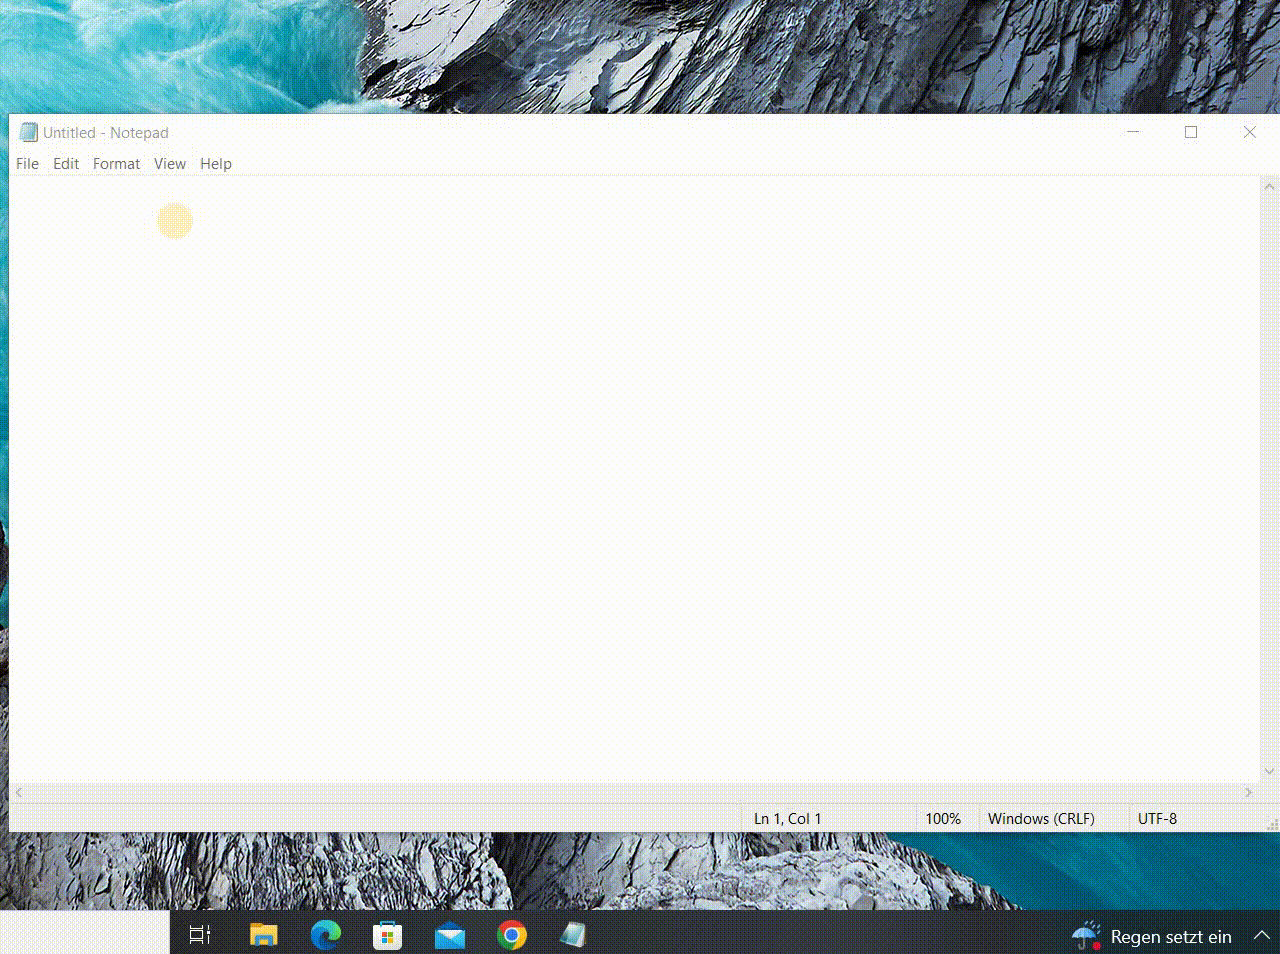Launch Microsoft Edge from the taskbar

point(325,936)
